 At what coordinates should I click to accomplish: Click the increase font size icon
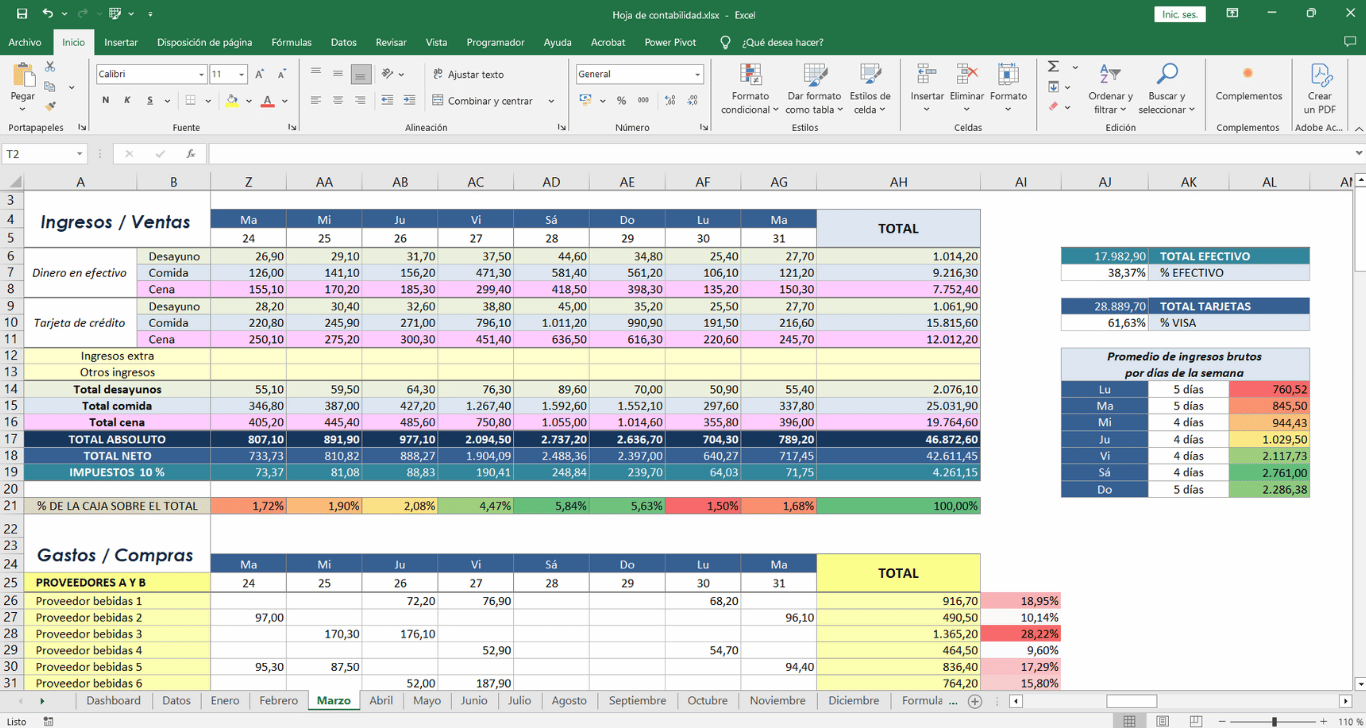pos(260,74)
